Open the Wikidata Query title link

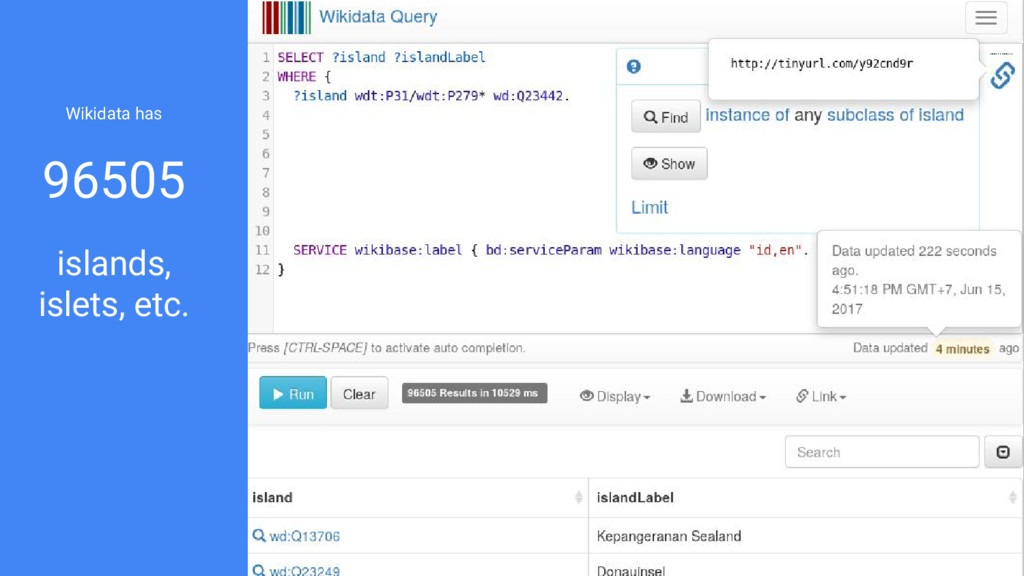click(x=377, y=17)
